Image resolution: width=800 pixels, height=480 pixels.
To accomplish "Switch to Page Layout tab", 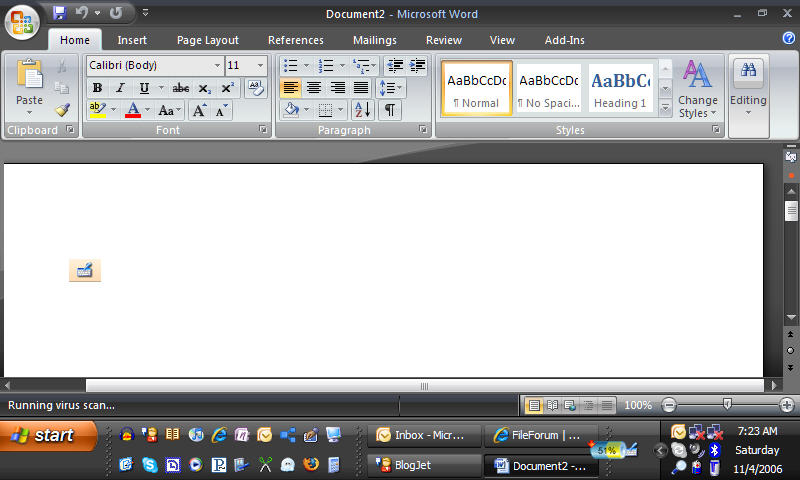I will (208, 40).
